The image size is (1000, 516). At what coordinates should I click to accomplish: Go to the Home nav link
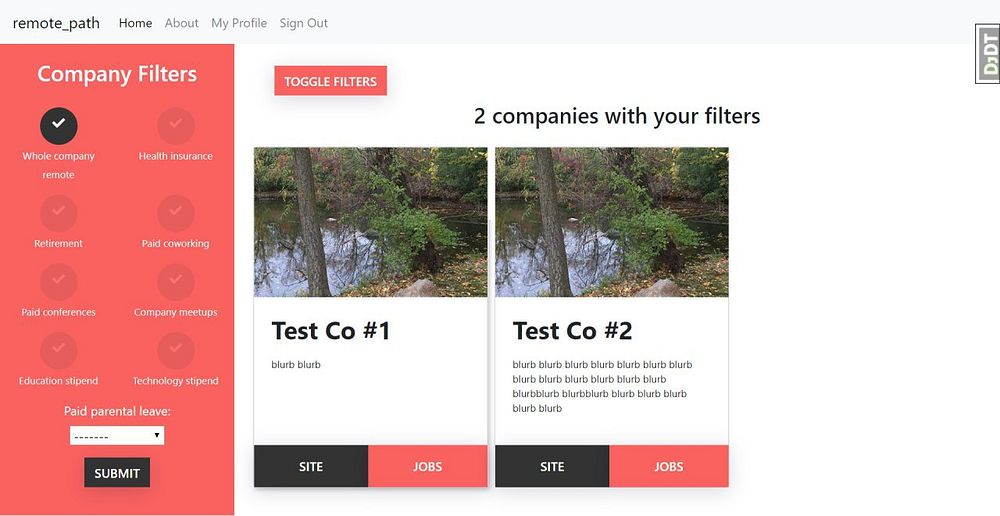click(x=135, y=23)
